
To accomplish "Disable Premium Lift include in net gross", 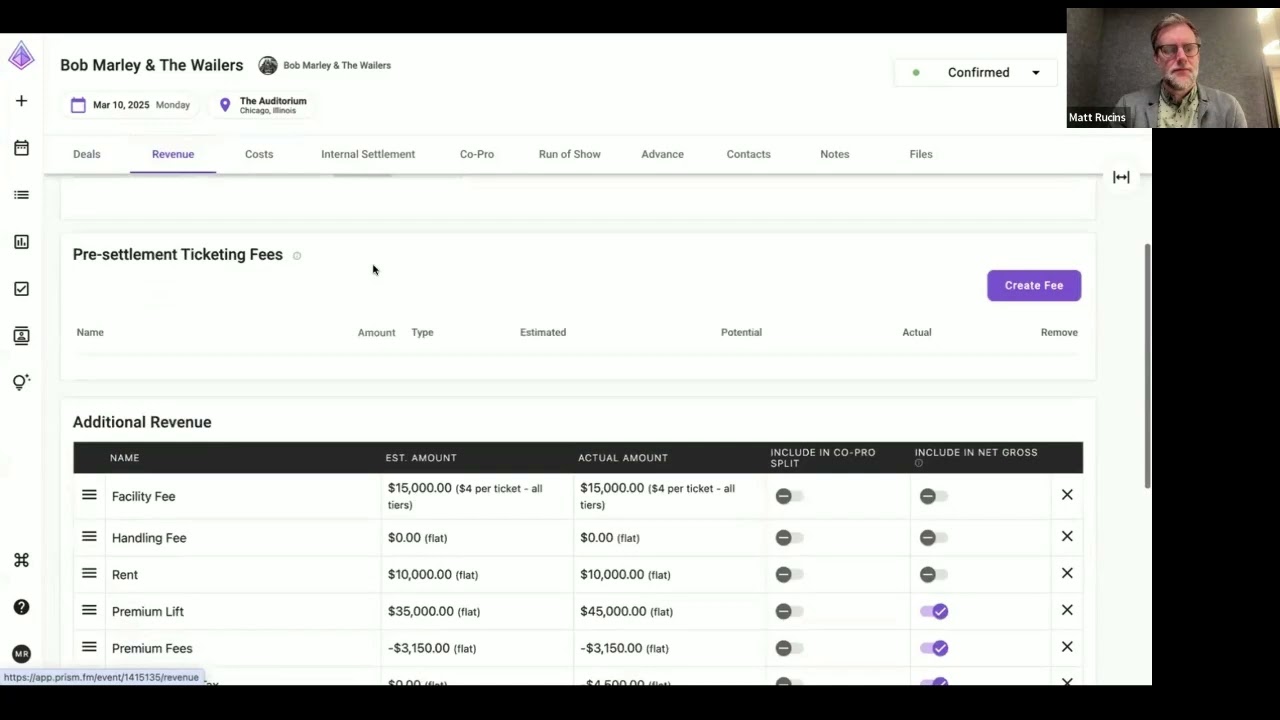I will [934, 611].
